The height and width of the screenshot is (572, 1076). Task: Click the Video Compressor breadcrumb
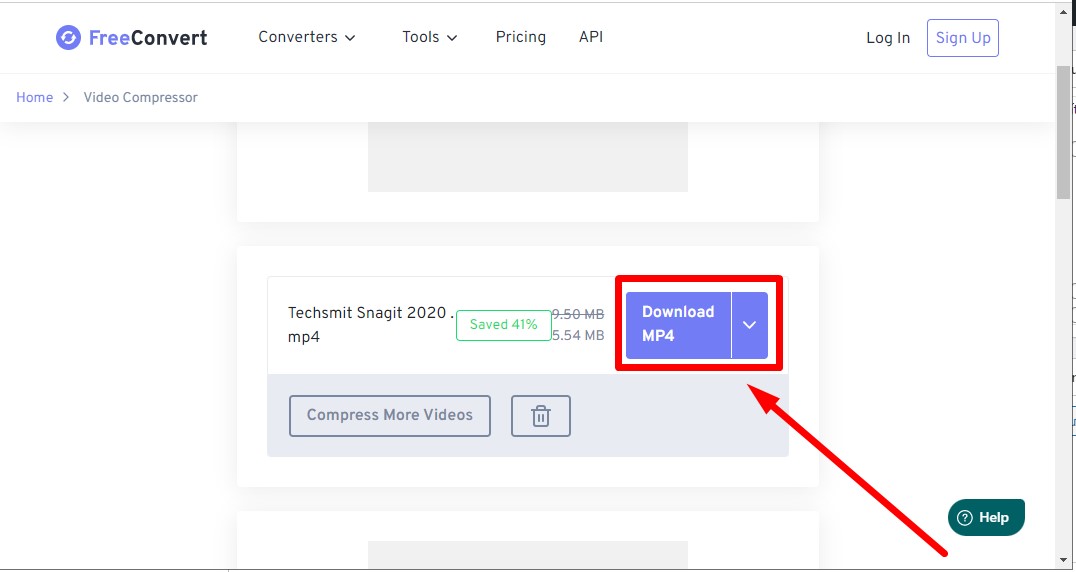click(140, 98)
